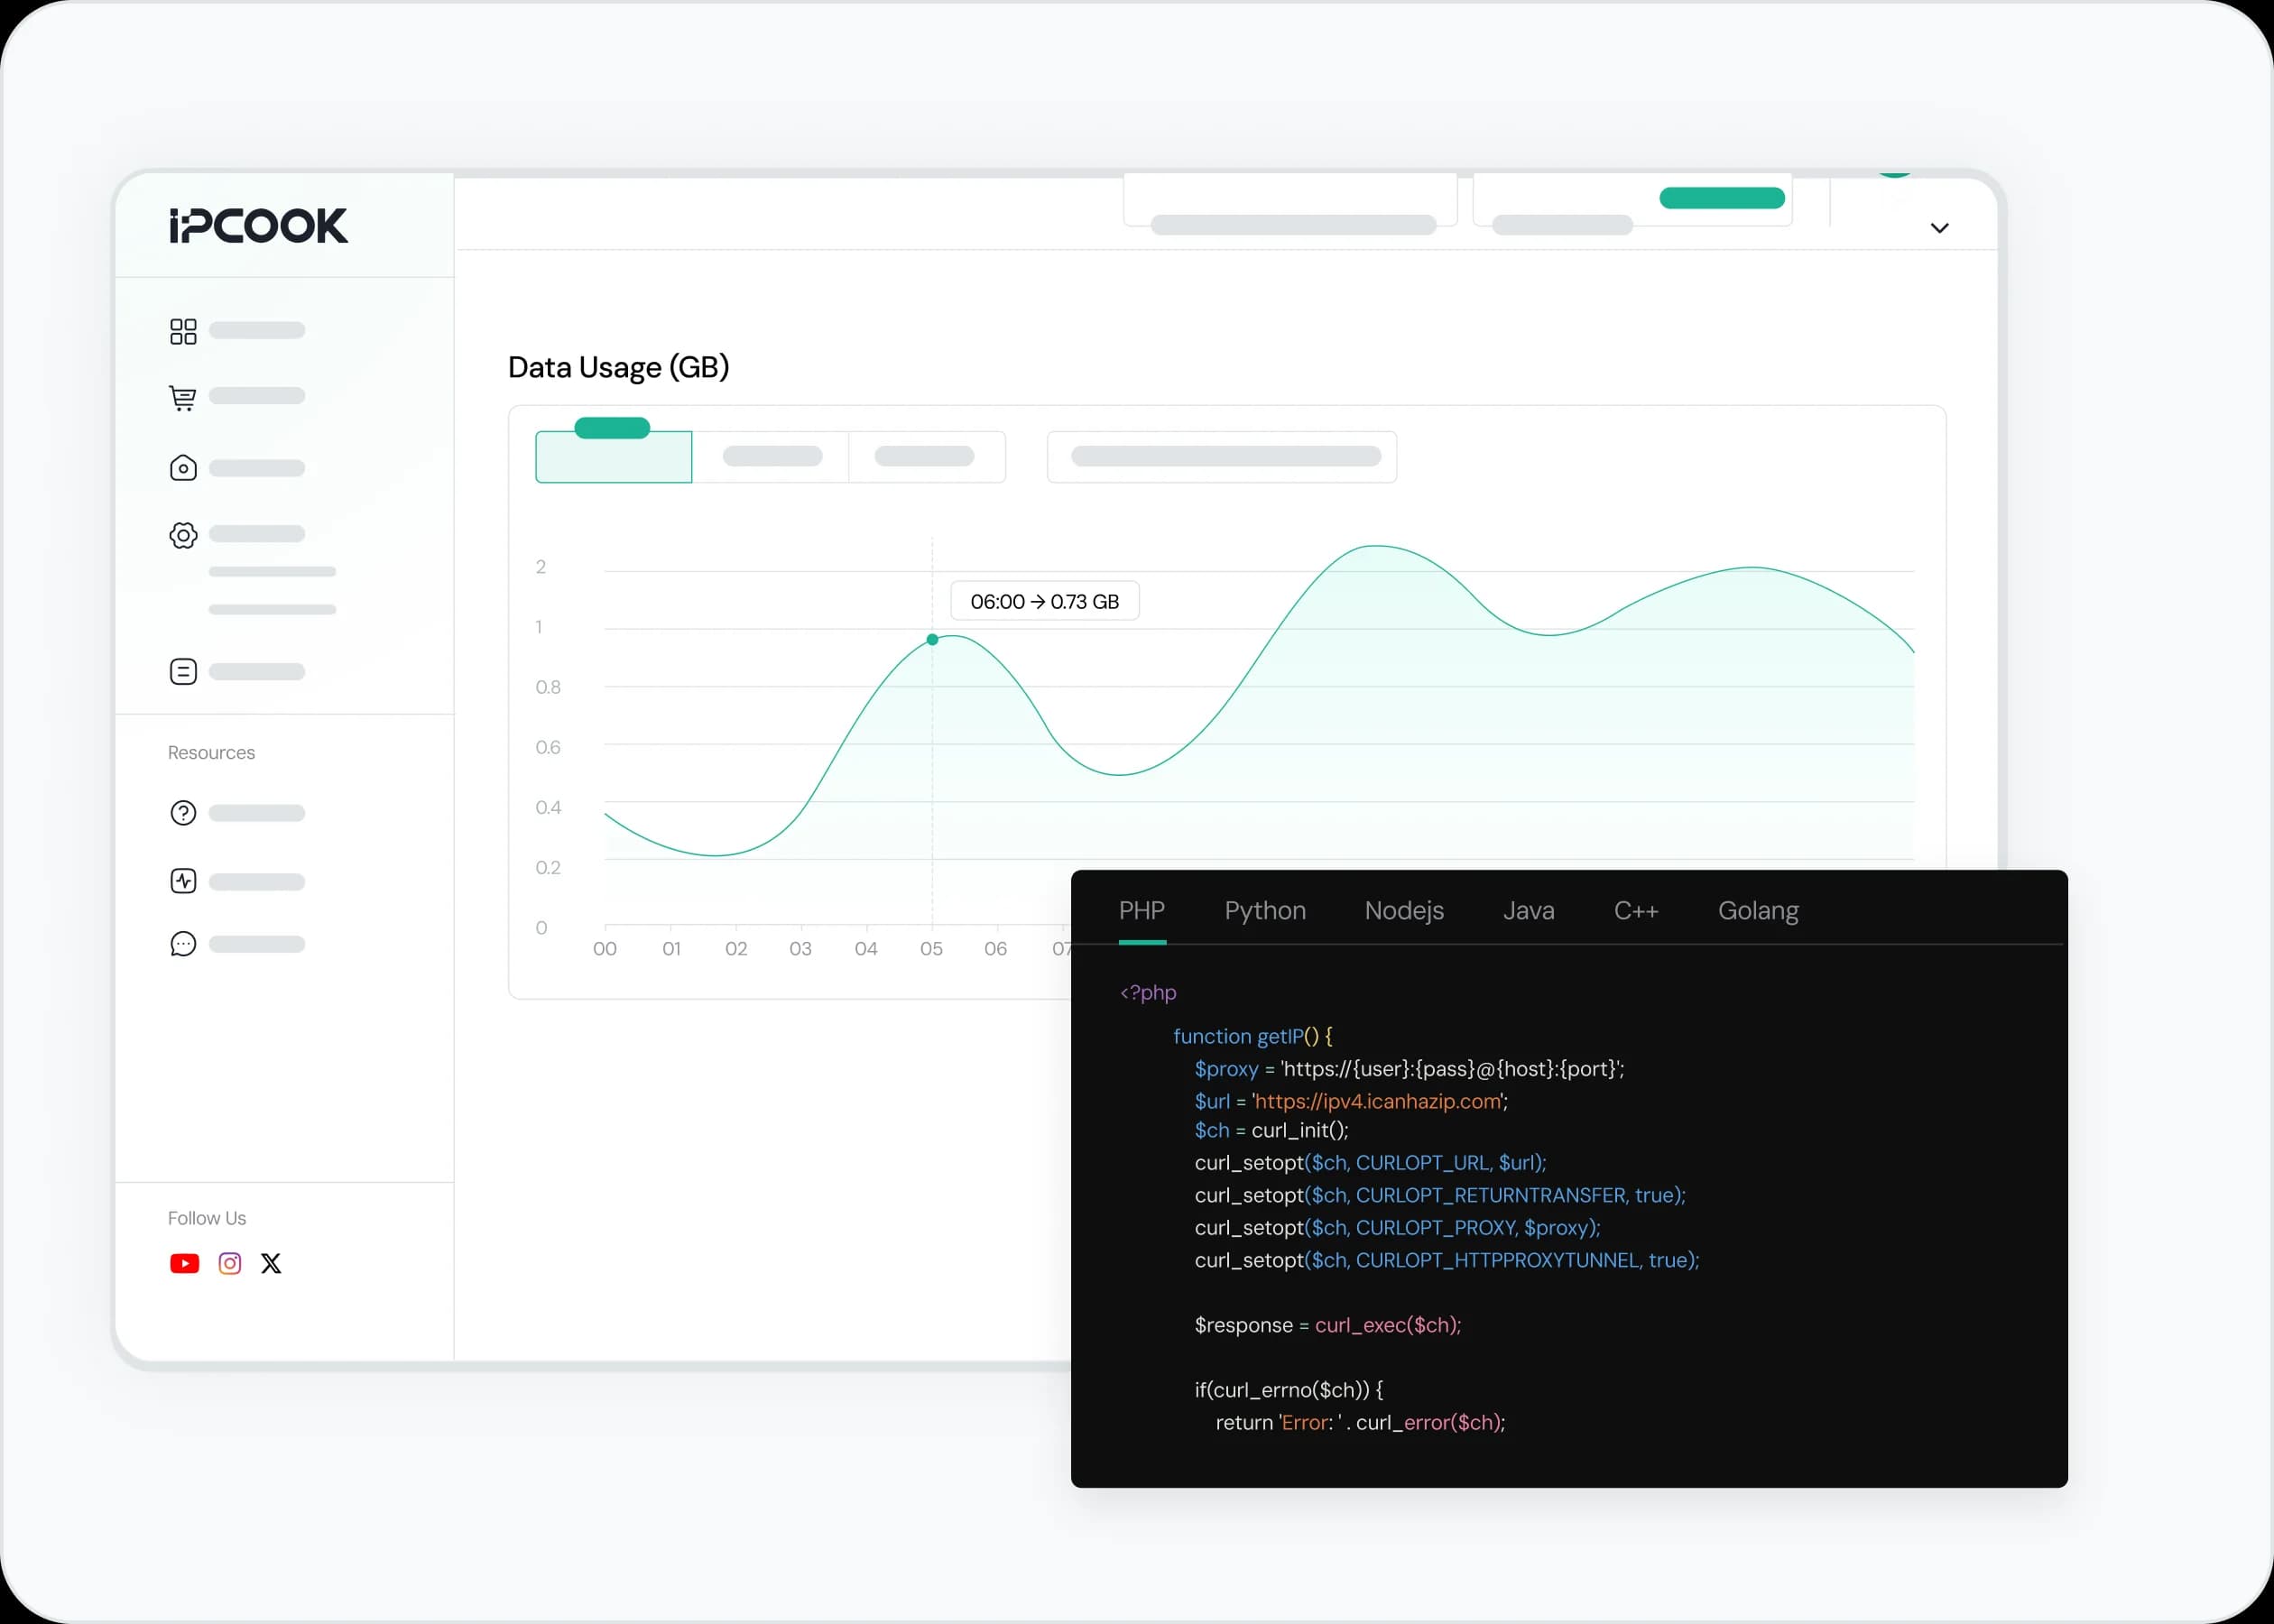2274x1624 pixels.
Task: Open the Instagram icon under Follow Us
Action: (x=230, y=1264)
